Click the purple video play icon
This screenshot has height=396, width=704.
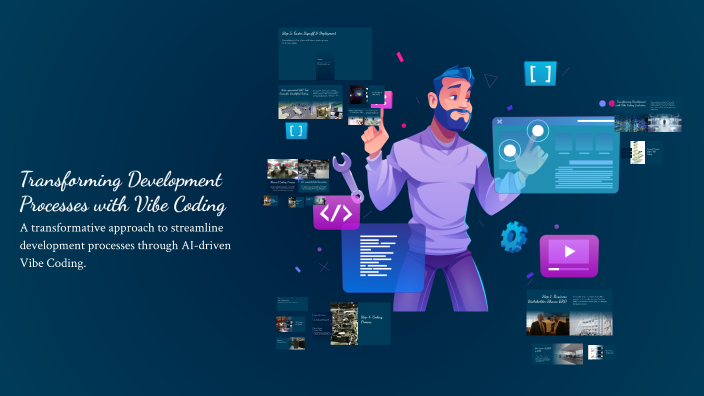tap(569, 255)
